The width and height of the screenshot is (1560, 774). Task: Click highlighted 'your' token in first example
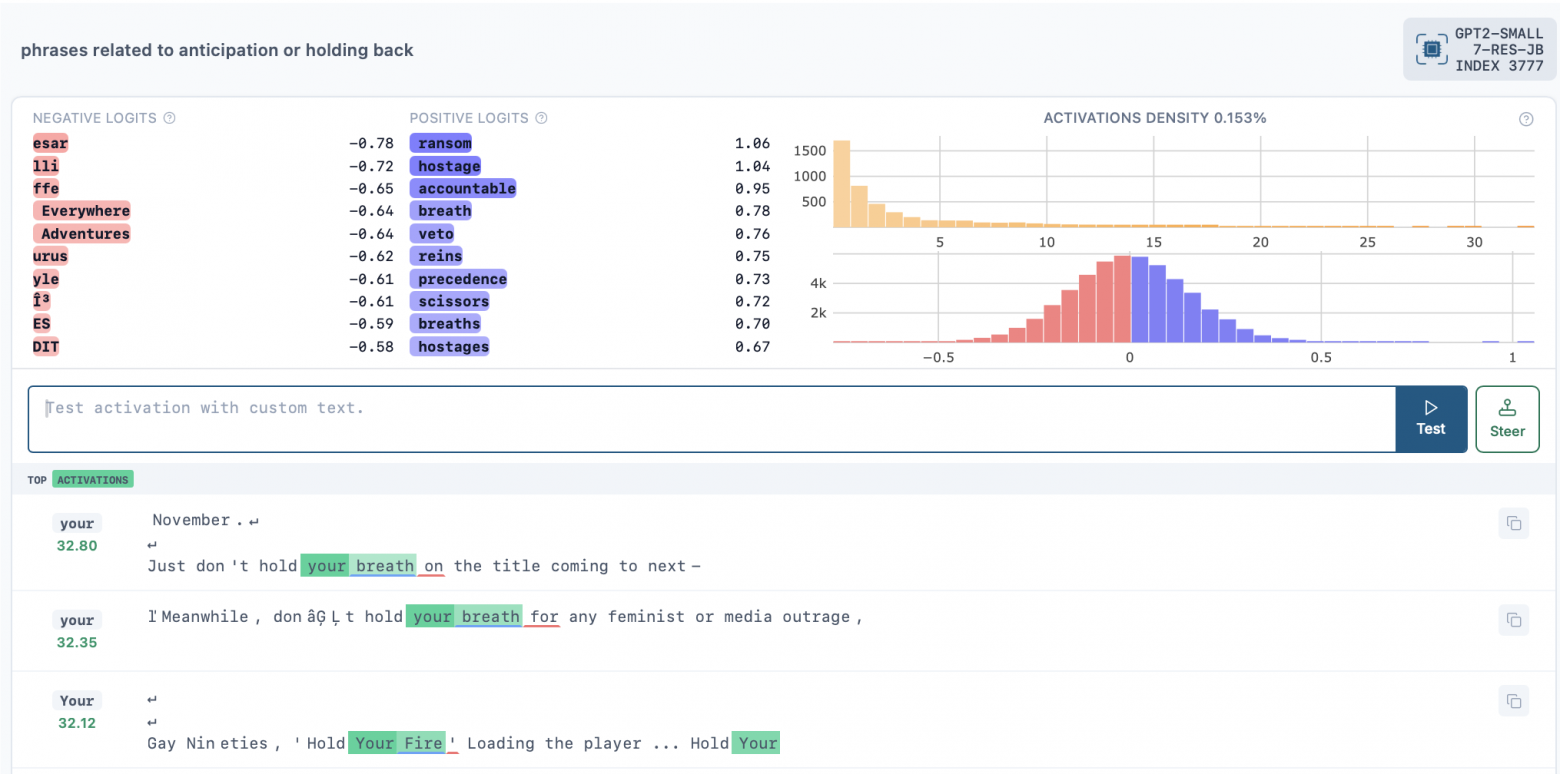pos(326,566)
